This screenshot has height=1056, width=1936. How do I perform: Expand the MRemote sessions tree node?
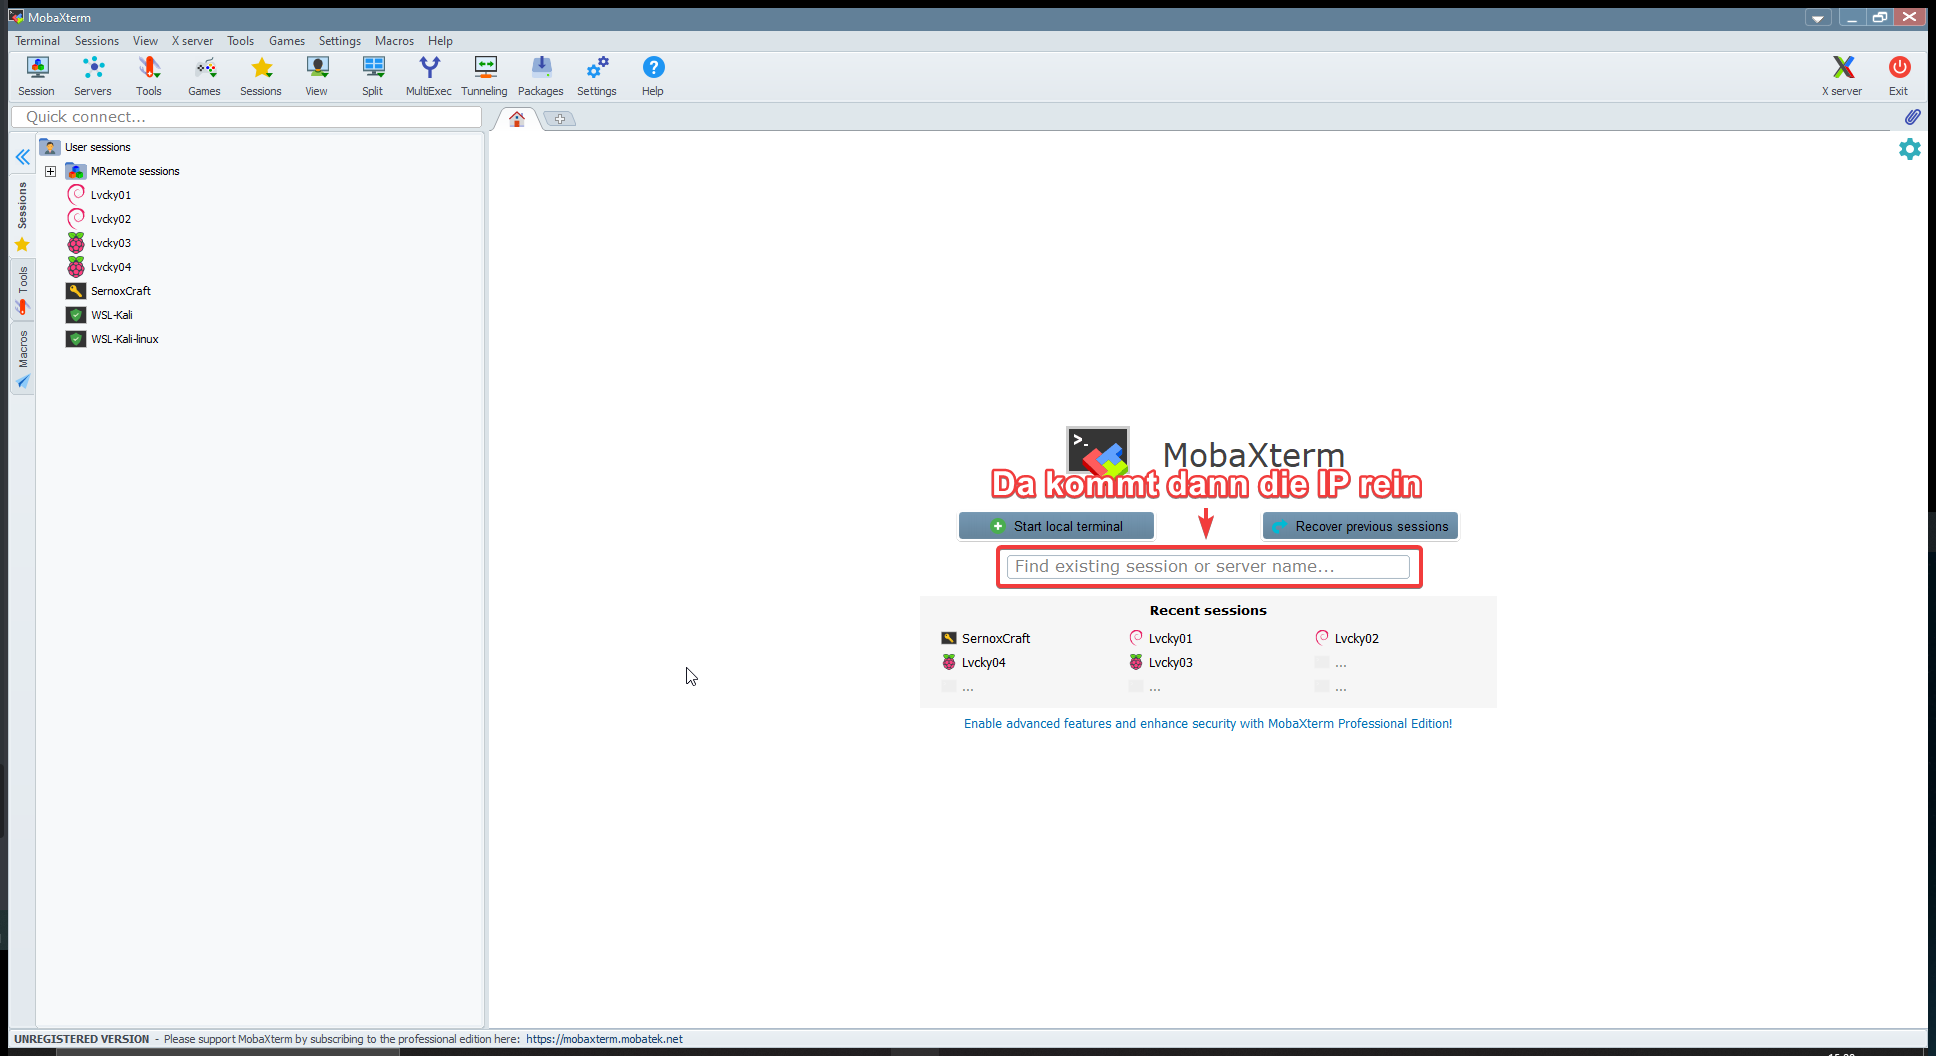(x=50, y=171)
